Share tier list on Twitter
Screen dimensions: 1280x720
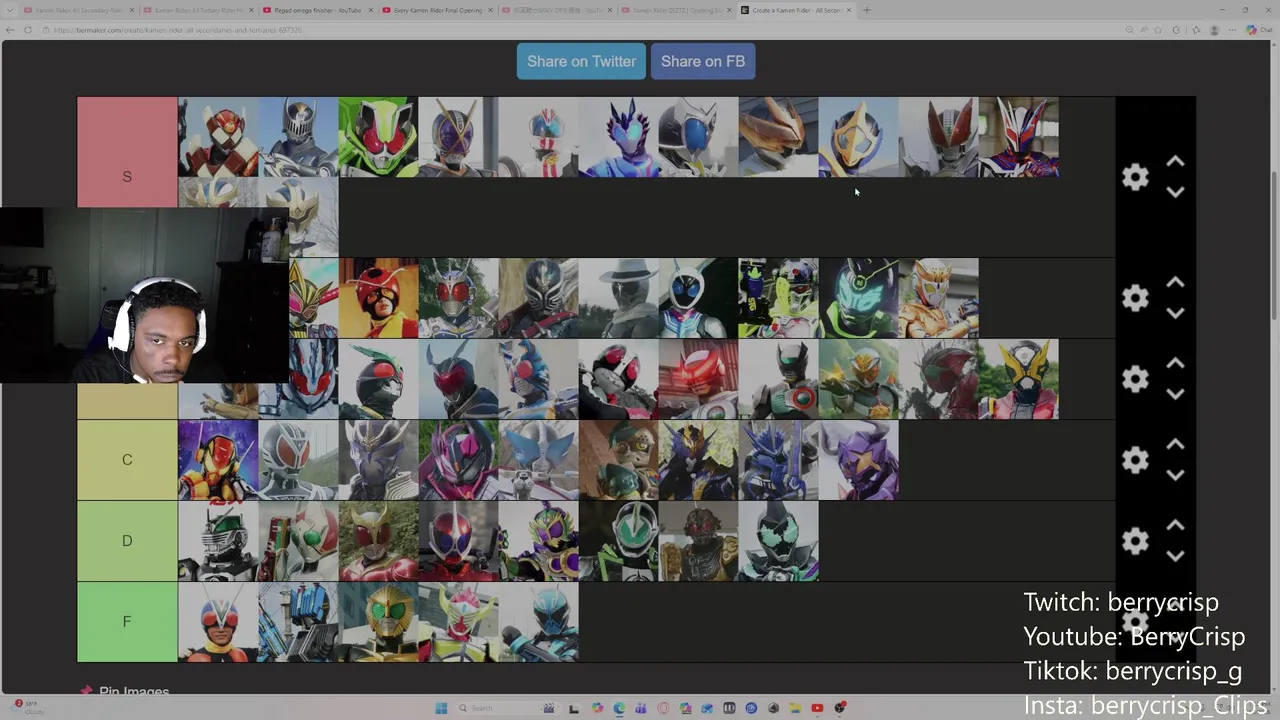(x=581, y=61)
